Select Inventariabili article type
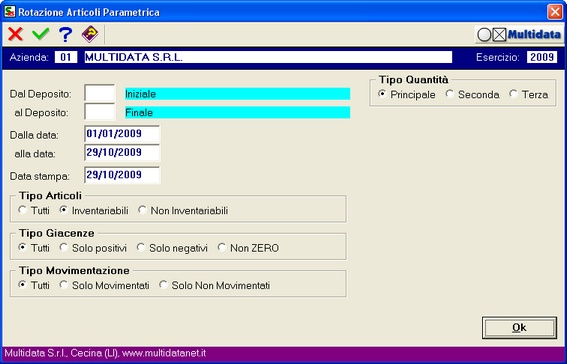 click(94, 210)
